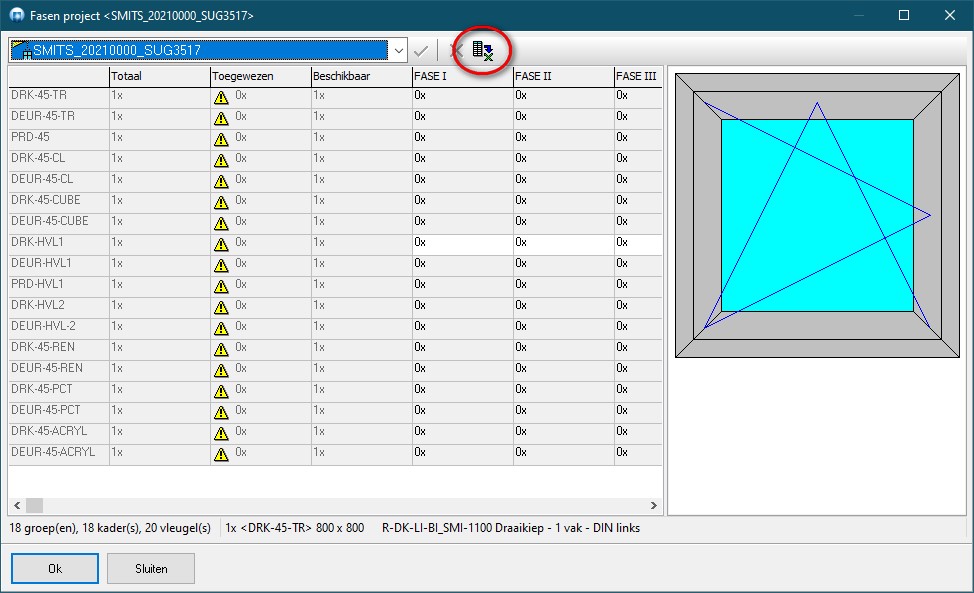Click the FASE III cell in DRK-HVL1 row
Image resolution: width=974 pixels, height=593 pixels.
coord(639,245)
